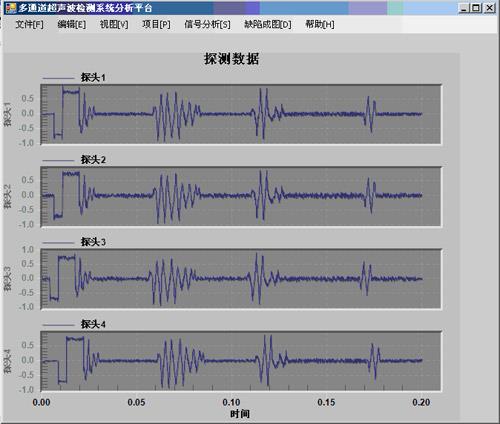Click the 探头1 legend label
Screen dimensions: 500x424
pos(93,78)
